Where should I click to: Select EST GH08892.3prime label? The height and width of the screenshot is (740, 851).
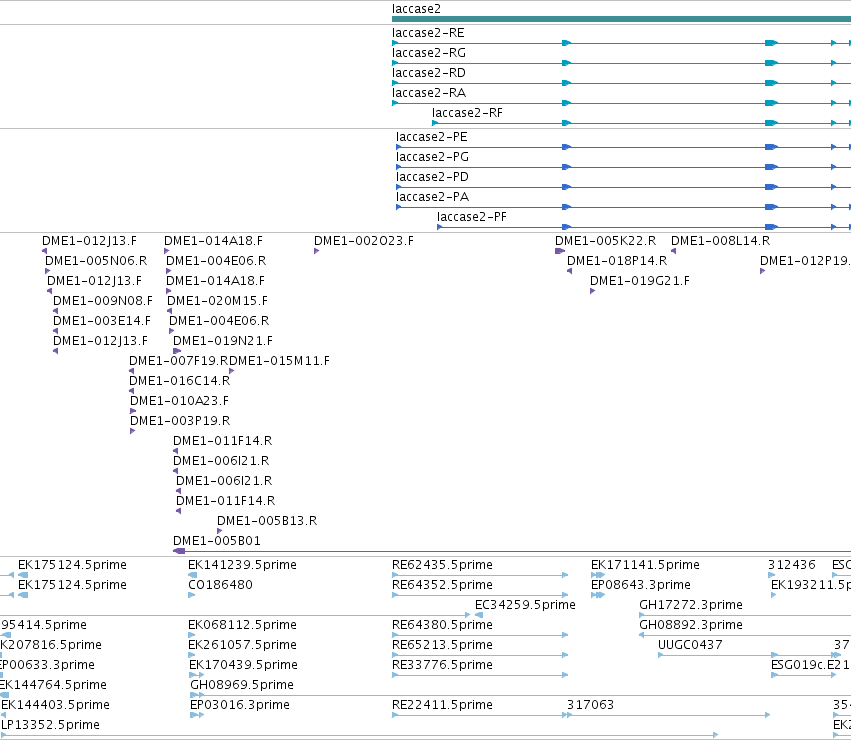(691, 626)
